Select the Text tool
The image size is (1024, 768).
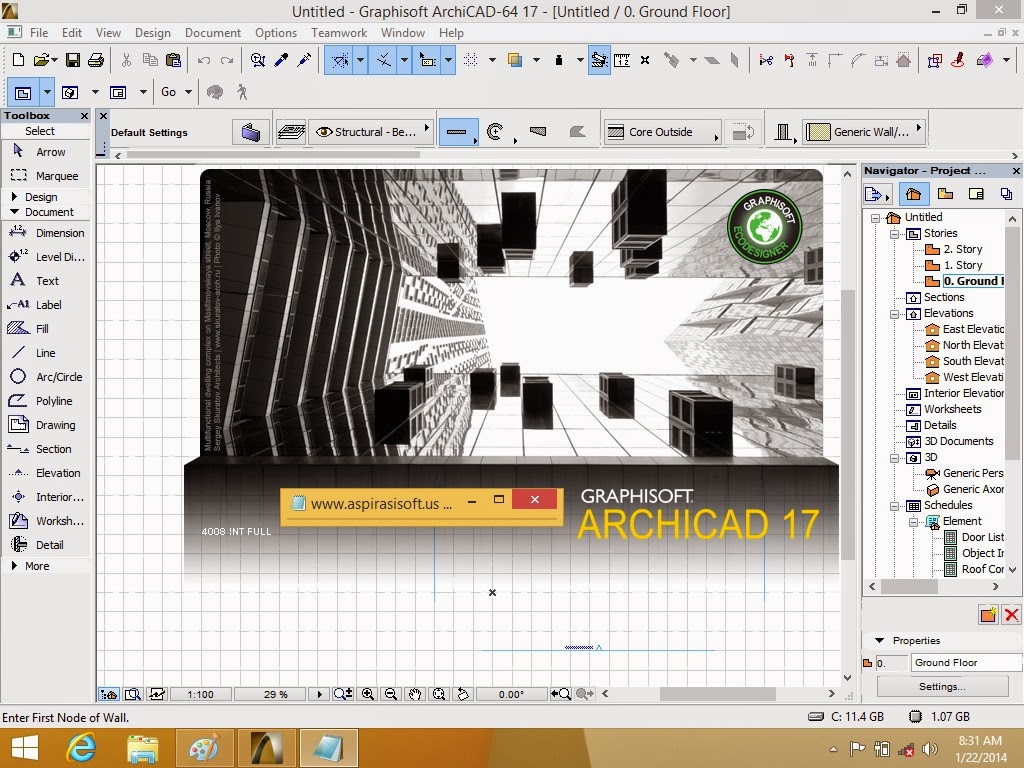(x=46, y=281)
